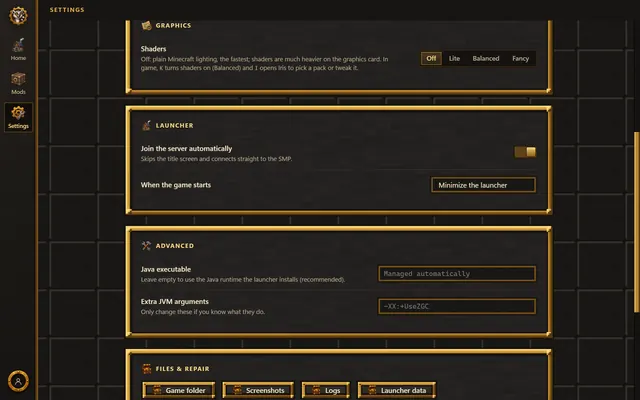This screenshot has height=400, width=640.
Task: Click the Files & Repair chest icon
Action: (147, 369)
